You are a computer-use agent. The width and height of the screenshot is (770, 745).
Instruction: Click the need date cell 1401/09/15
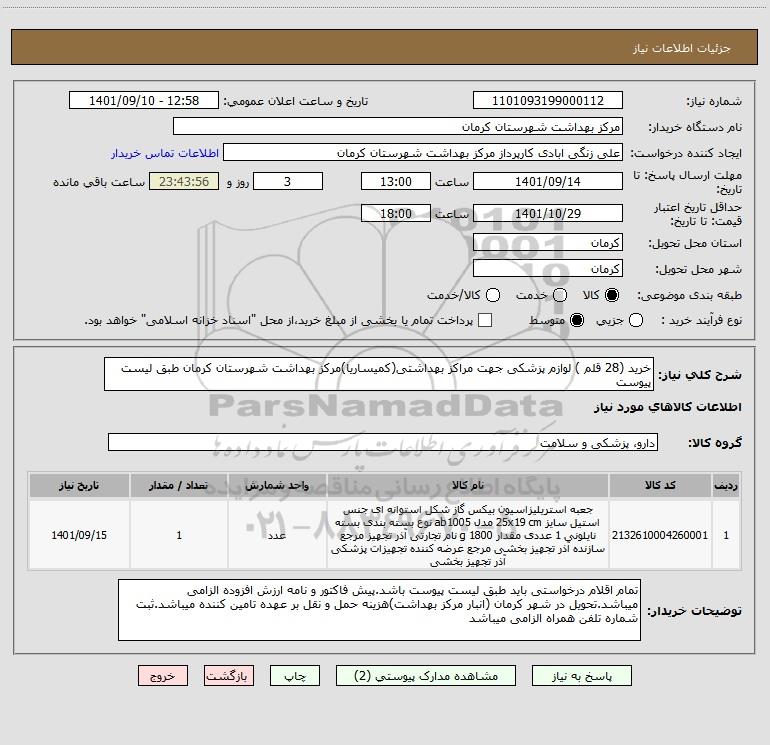79,535
